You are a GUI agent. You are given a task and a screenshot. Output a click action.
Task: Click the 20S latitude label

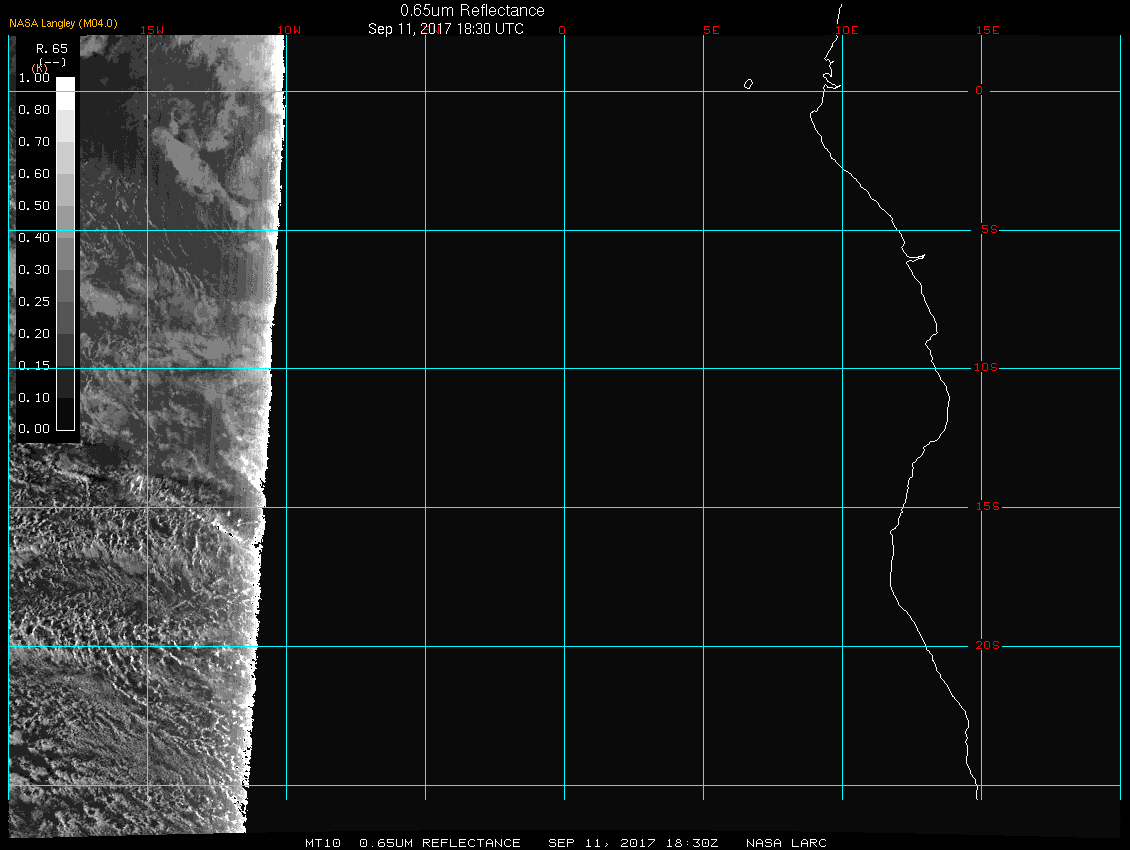click(987, 645)
